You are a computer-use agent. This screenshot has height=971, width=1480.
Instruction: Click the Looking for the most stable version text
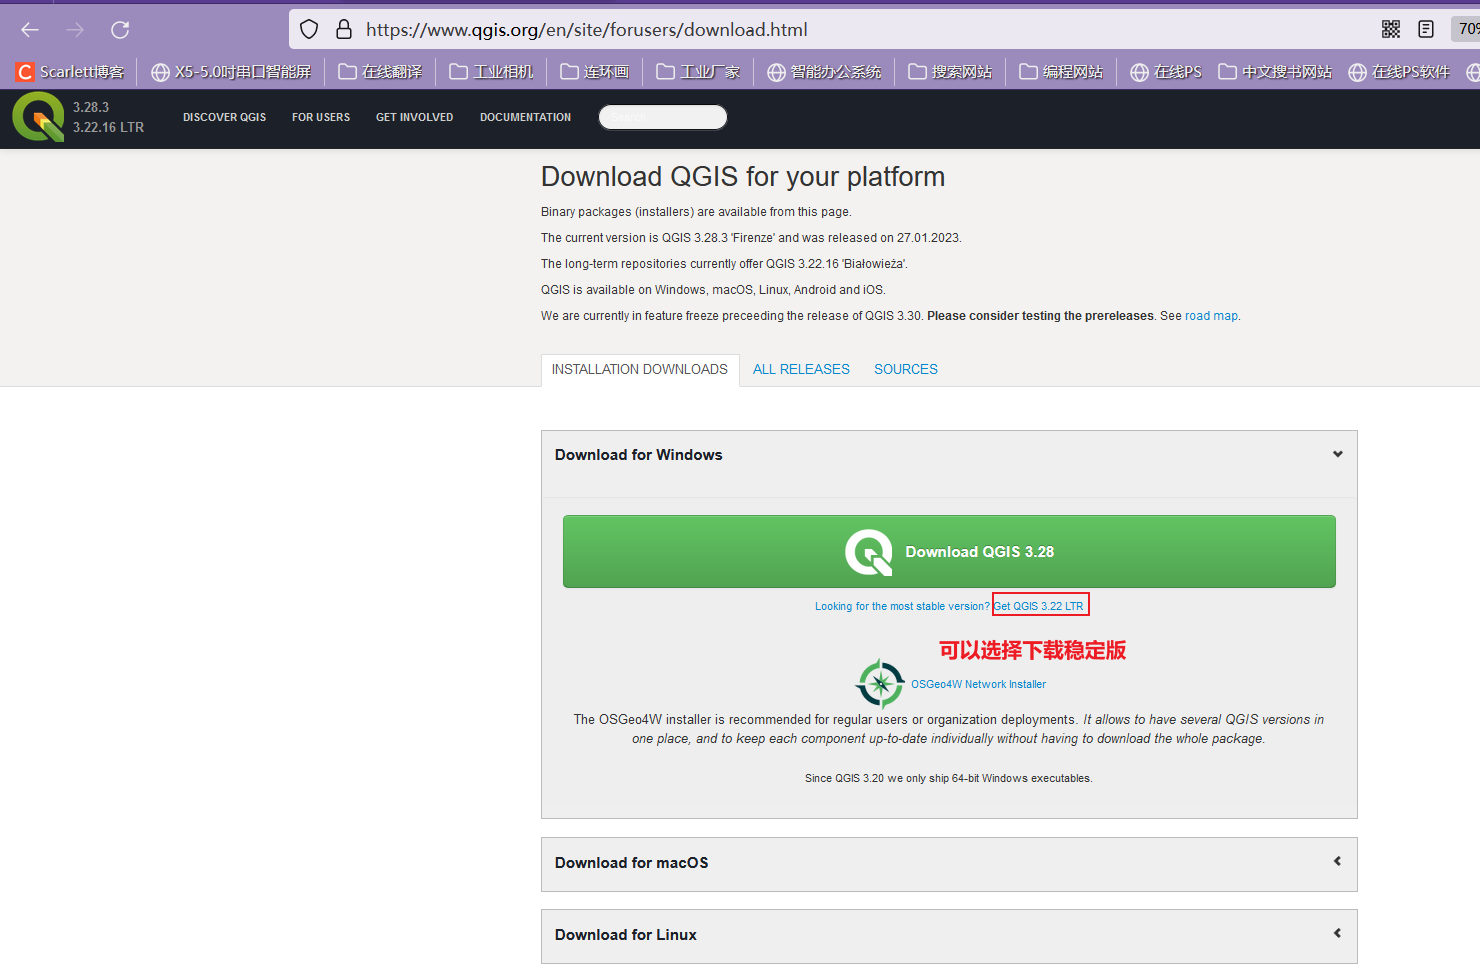pyautogui.click(x=902, y=606)
